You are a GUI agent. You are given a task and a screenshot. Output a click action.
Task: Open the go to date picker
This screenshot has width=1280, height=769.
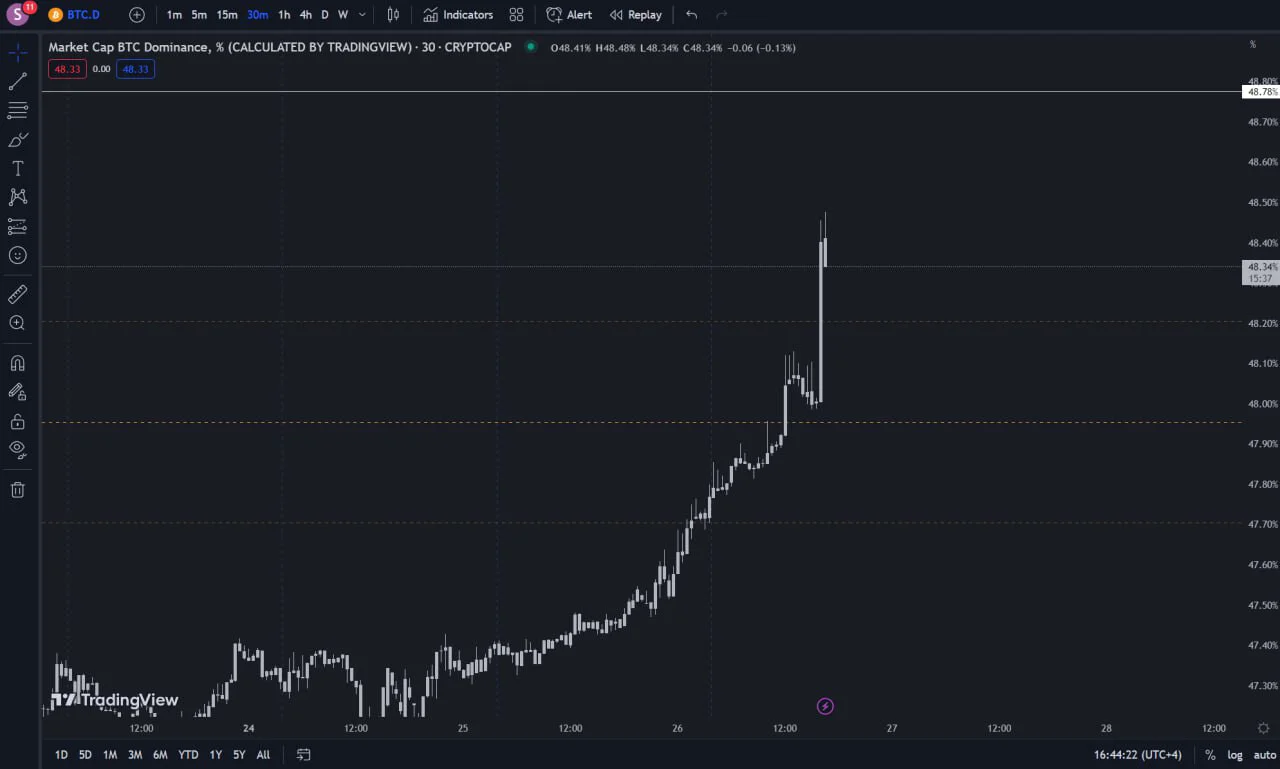304,755
